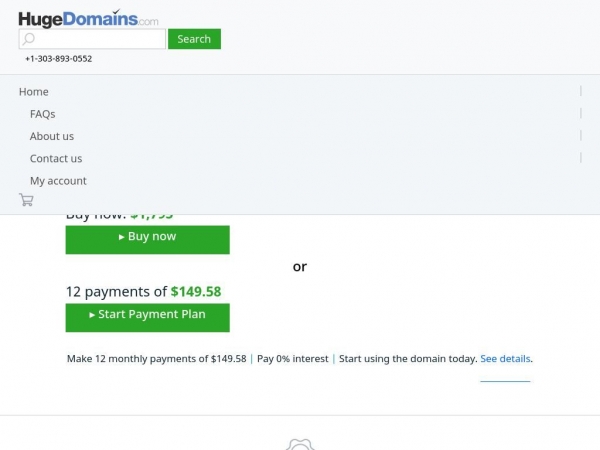
Task: Select Contact us in the navigation
Action: point(56,158)
